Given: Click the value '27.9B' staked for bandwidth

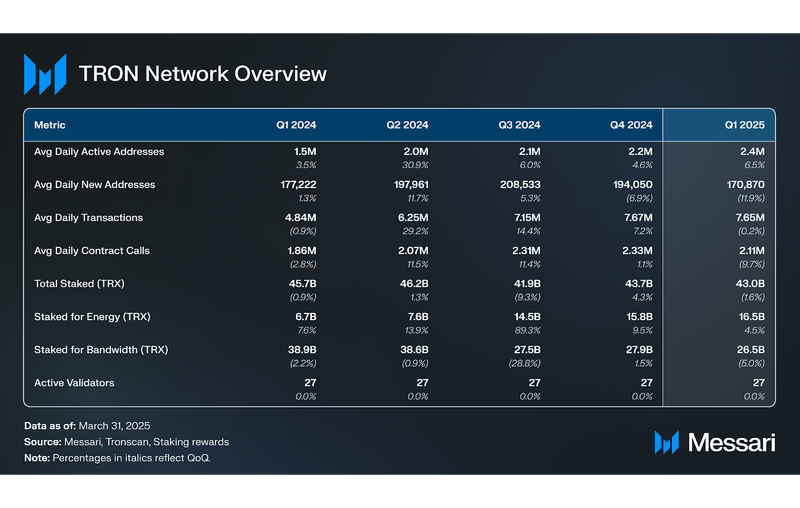Looking at the screenshot, I should tap(639, 350).
